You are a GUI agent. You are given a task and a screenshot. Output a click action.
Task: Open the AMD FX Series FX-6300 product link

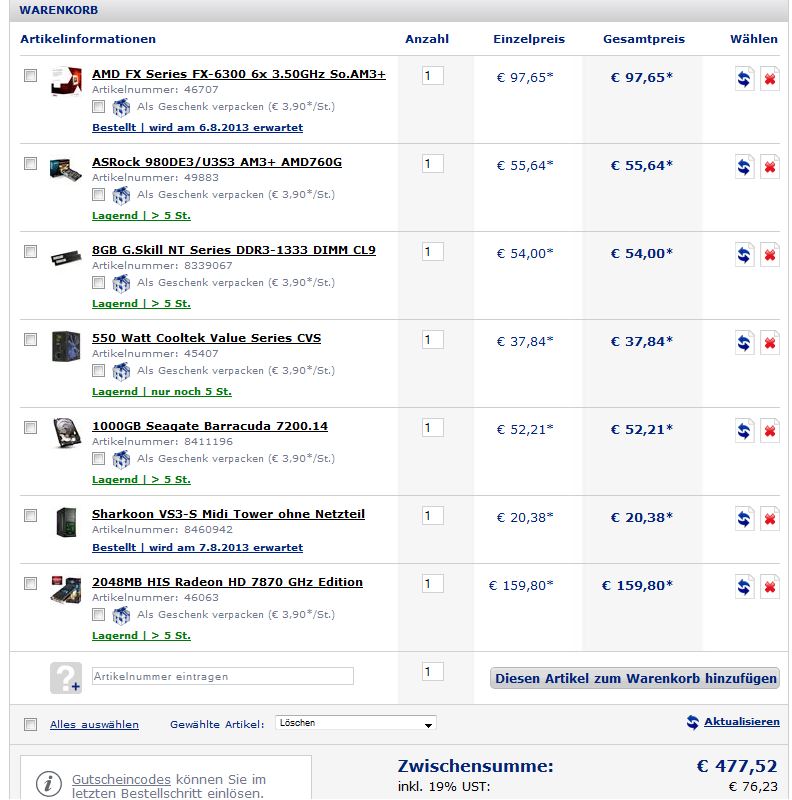[x=239, y=74]
